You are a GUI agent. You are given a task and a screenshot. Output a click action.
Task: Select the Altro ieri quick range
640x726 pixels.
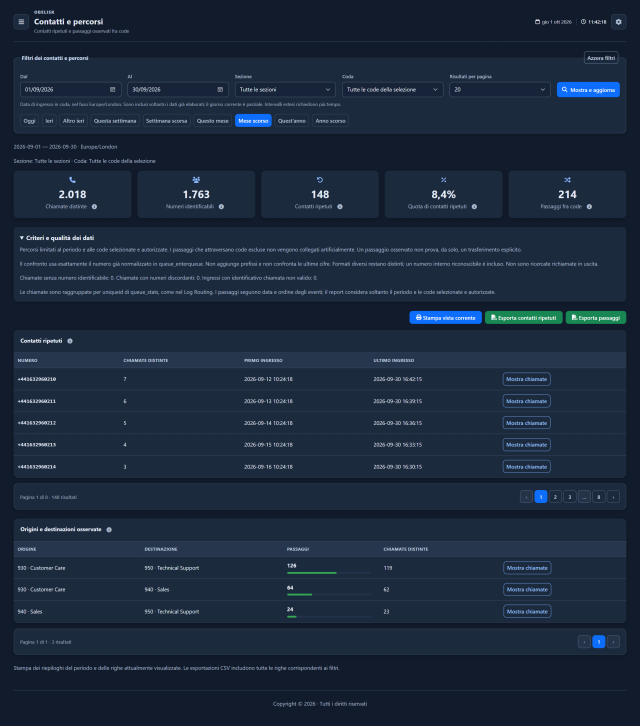click(x=73, y=121)
